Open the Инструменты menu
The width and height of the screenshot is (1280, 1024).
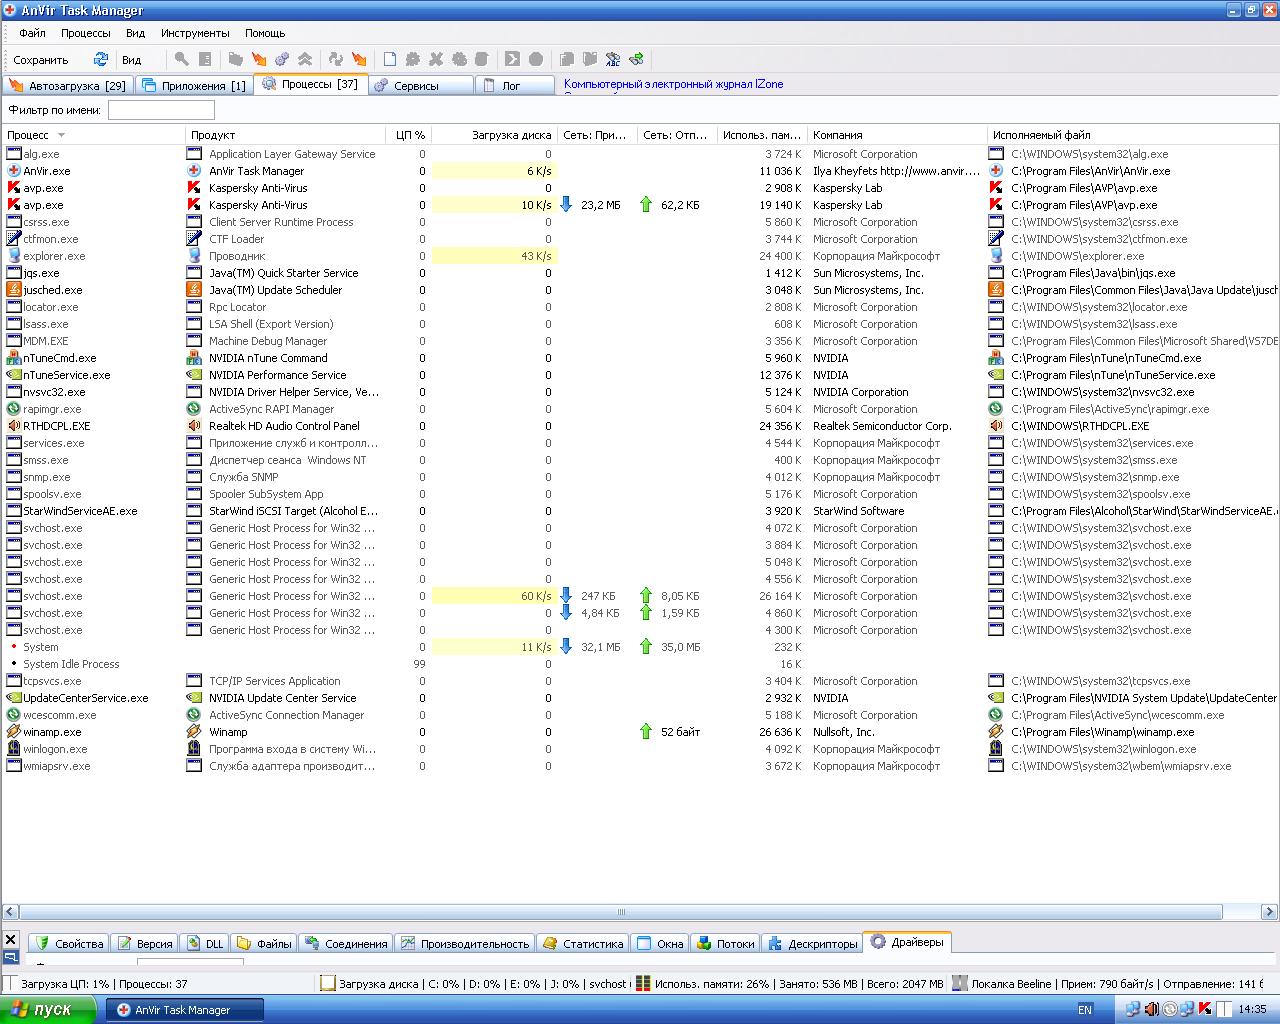point(195,33)
